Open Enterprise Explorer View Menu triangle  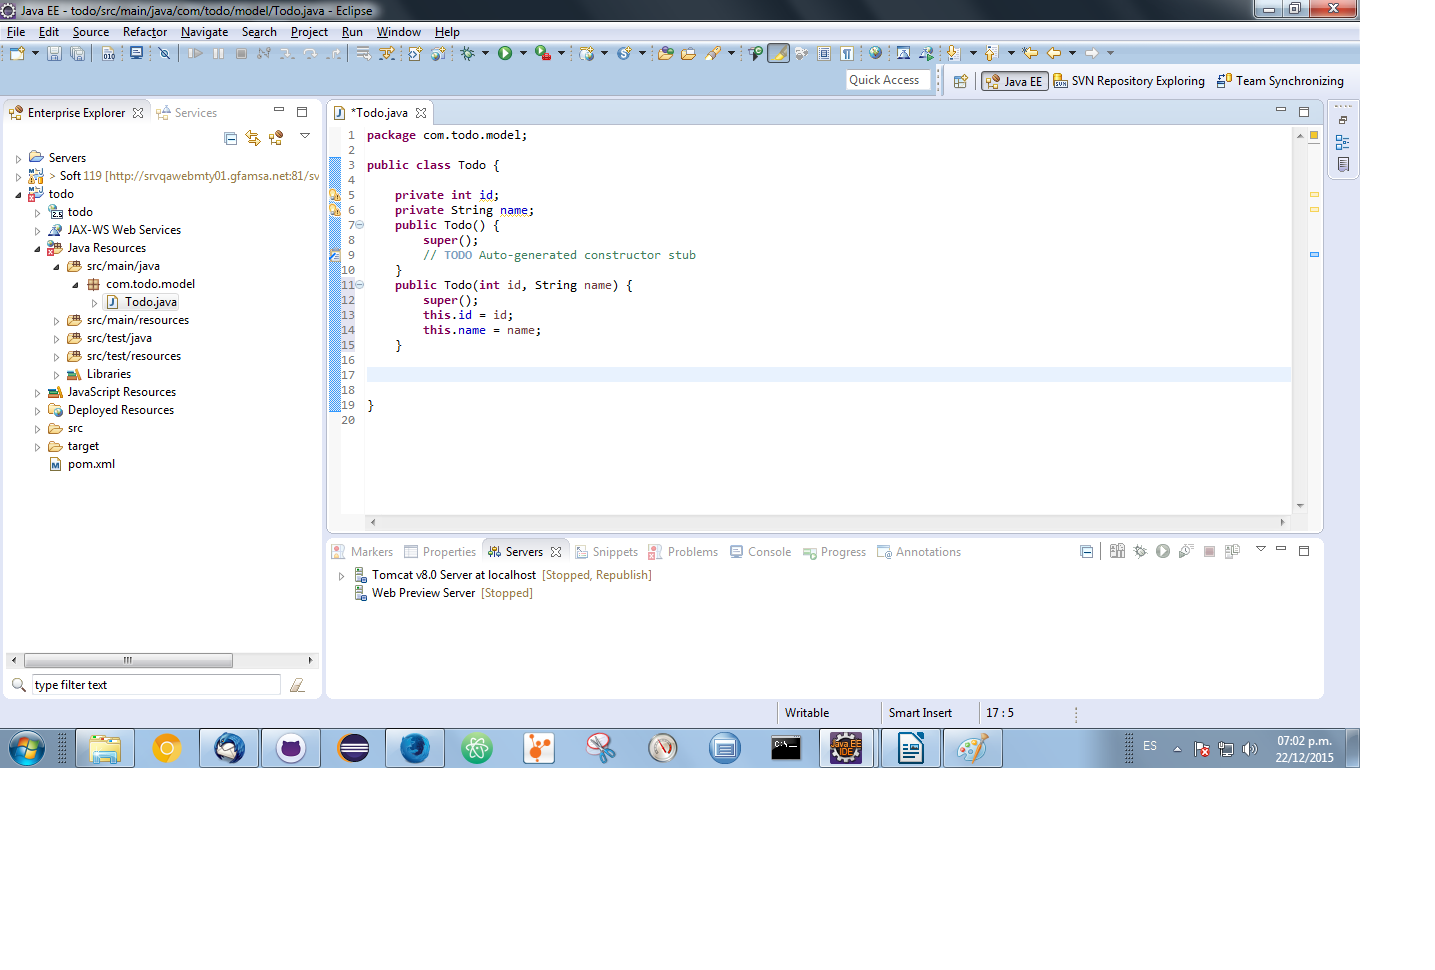[305, 136]
